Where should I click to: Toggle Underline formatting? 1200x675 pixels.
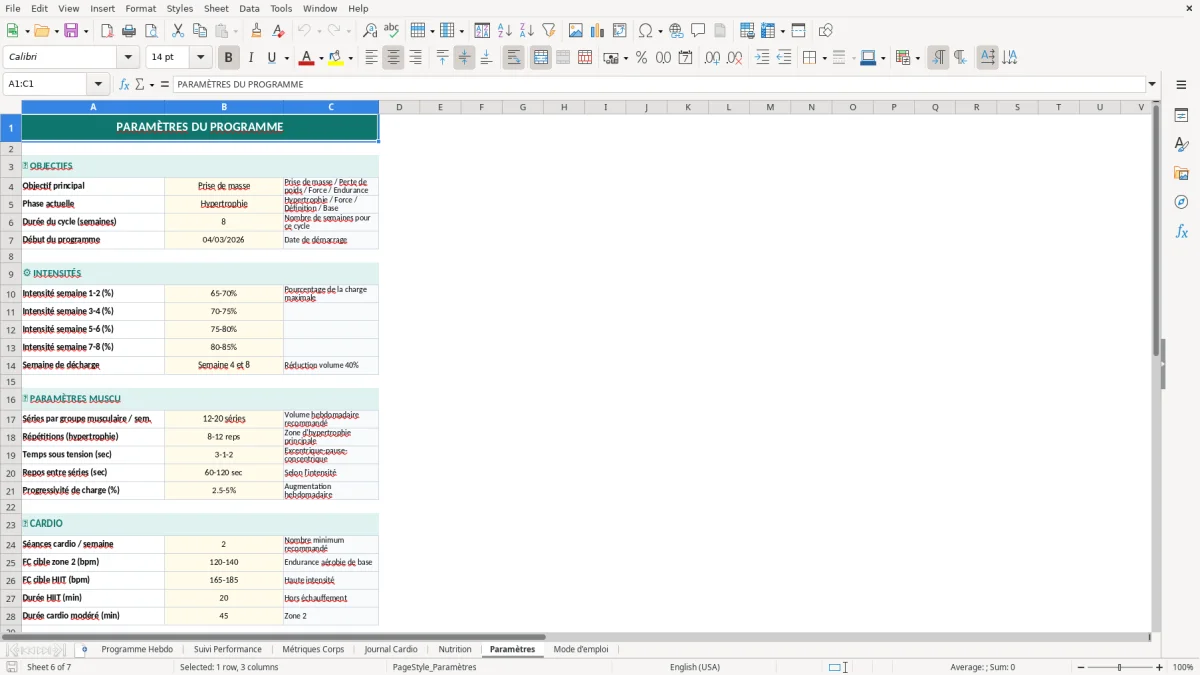(x=271, y=58)
